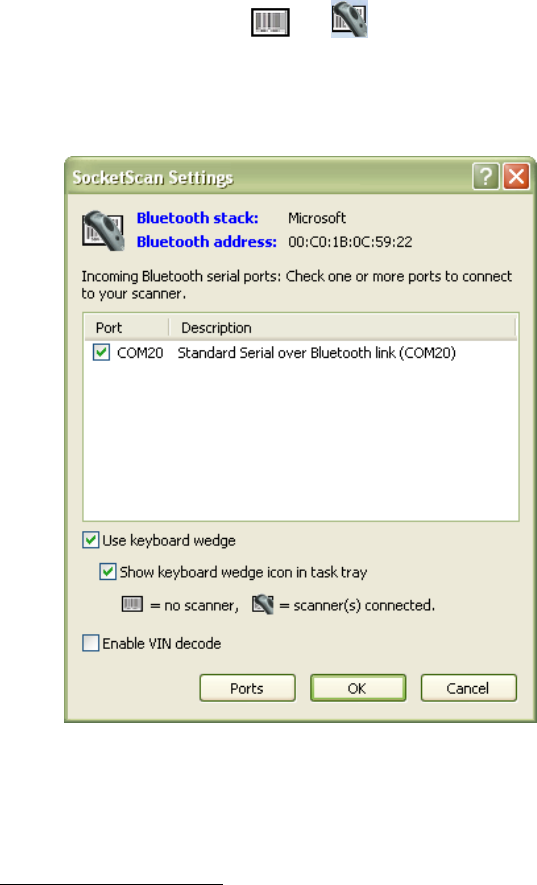Click the barcode no-scanner icon at top

tap(270, 22)
